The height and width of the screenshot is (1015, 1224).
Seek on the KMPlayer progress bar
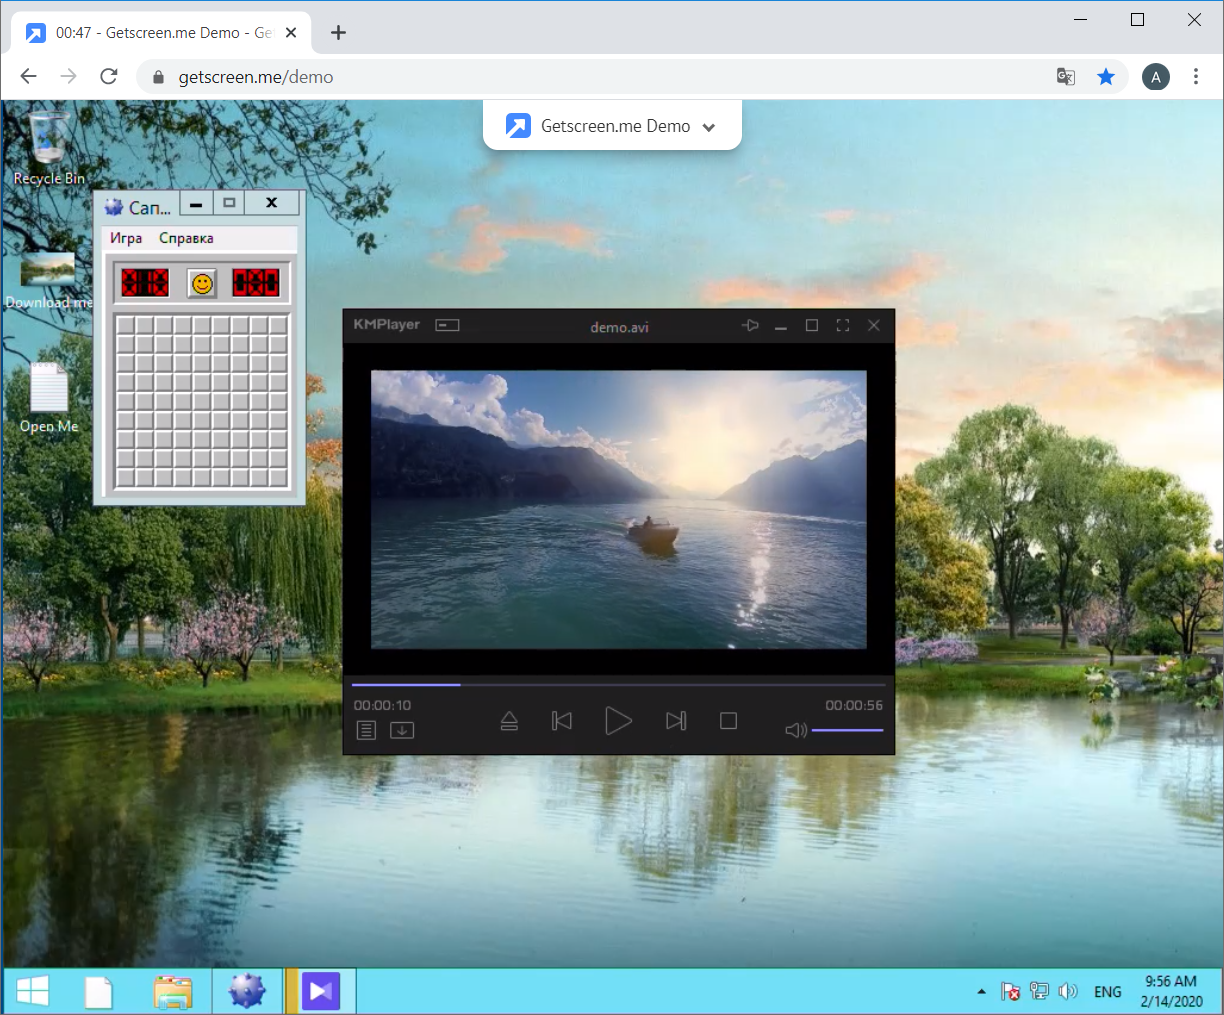tap(618, 685)
